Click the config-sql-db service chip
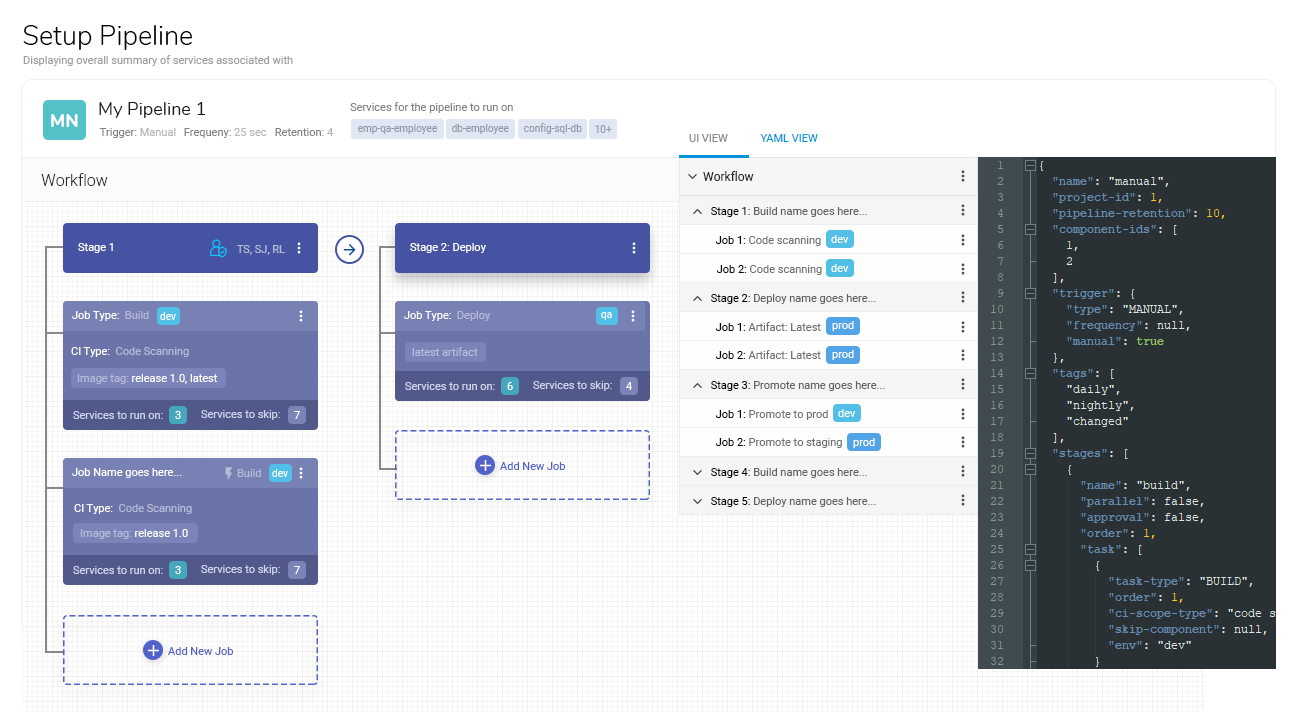The image size is (1298, 722). point(553,128)
